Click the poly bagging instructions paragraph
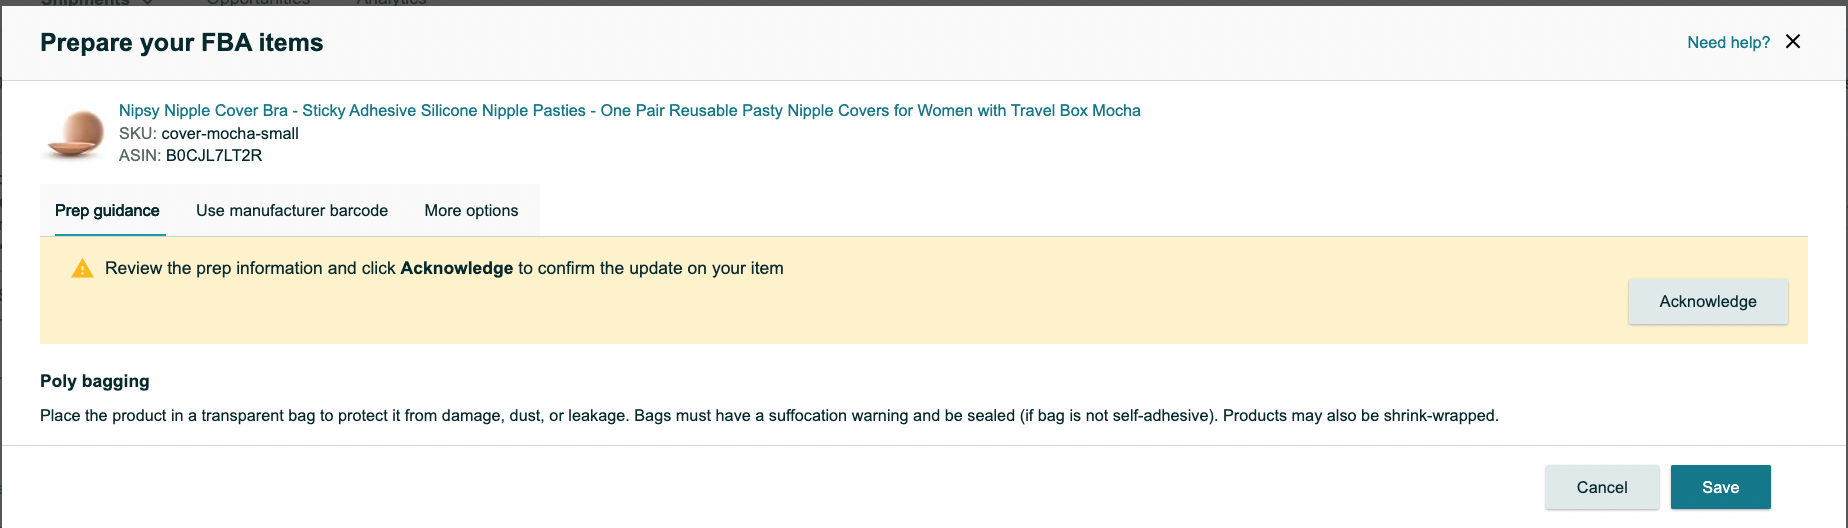Screen dimensions: 1848x528 point(769,415)
